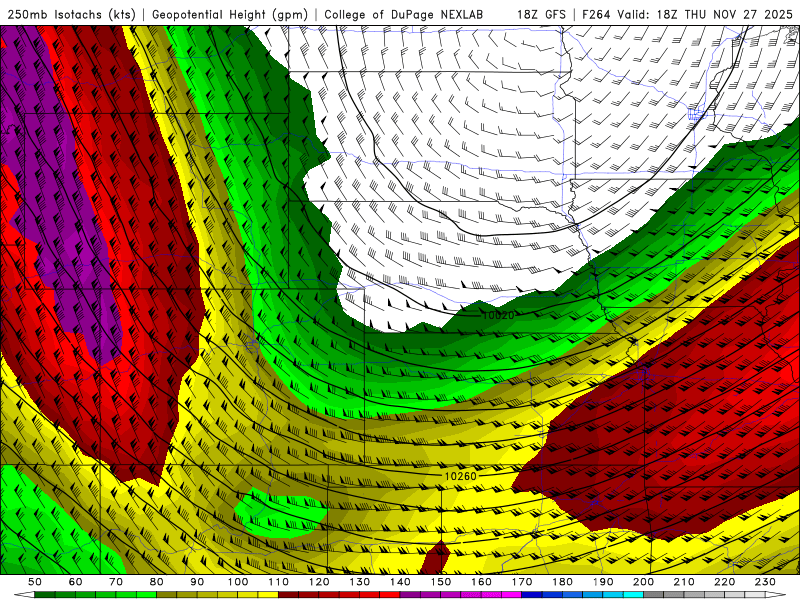Click the 10020 height contour label
Viewport: 800px width, 600px height.
pos(498,315)
